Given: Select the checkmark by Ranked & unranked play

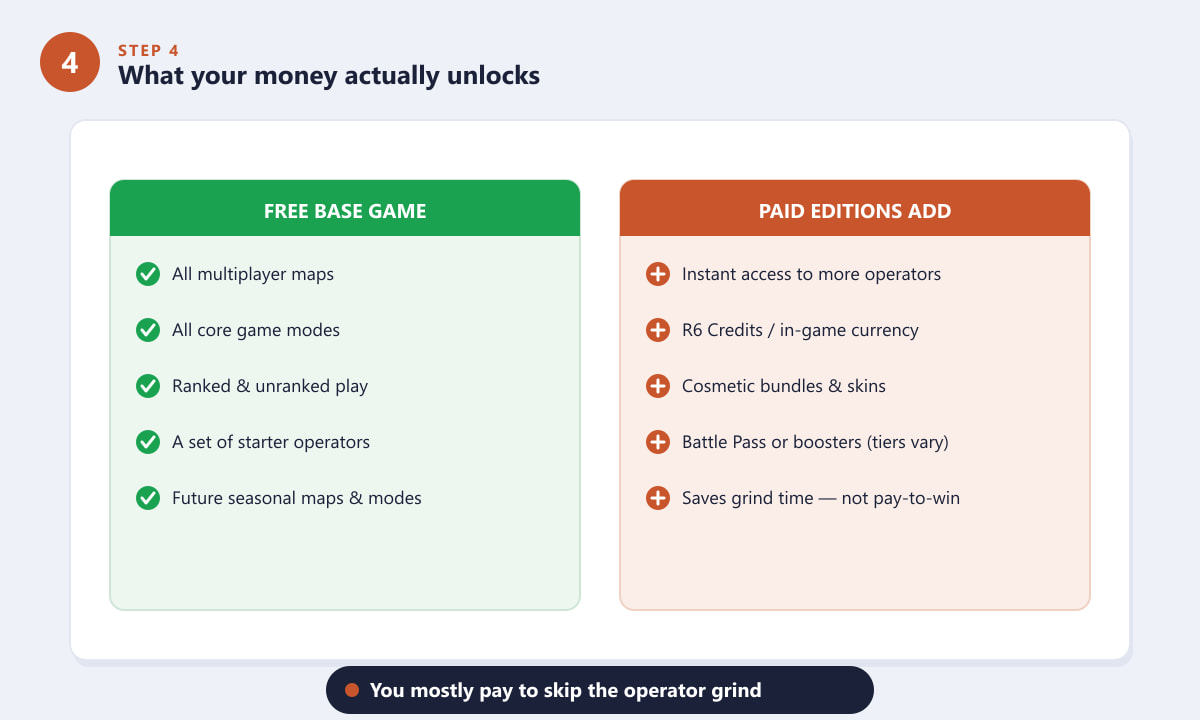Looking at the screenshot, I should pos(148,386).
